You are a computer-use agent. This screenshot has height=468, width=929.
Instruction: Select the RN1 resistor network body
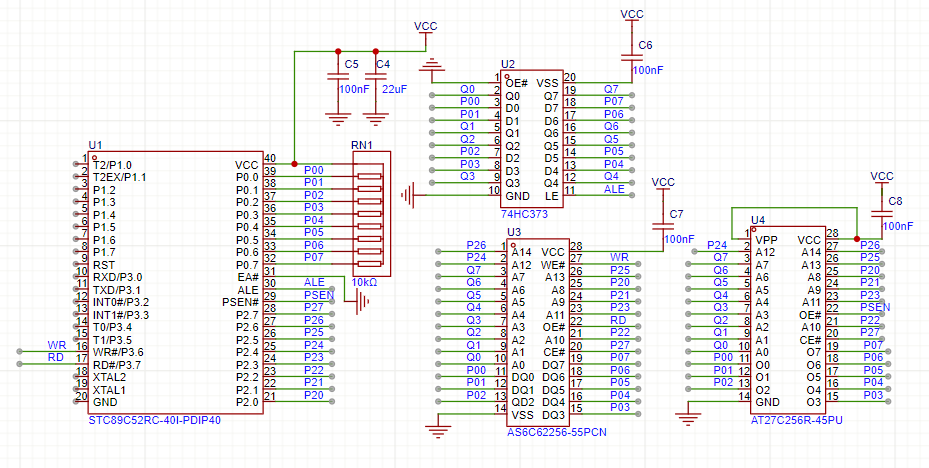[371, 214]
